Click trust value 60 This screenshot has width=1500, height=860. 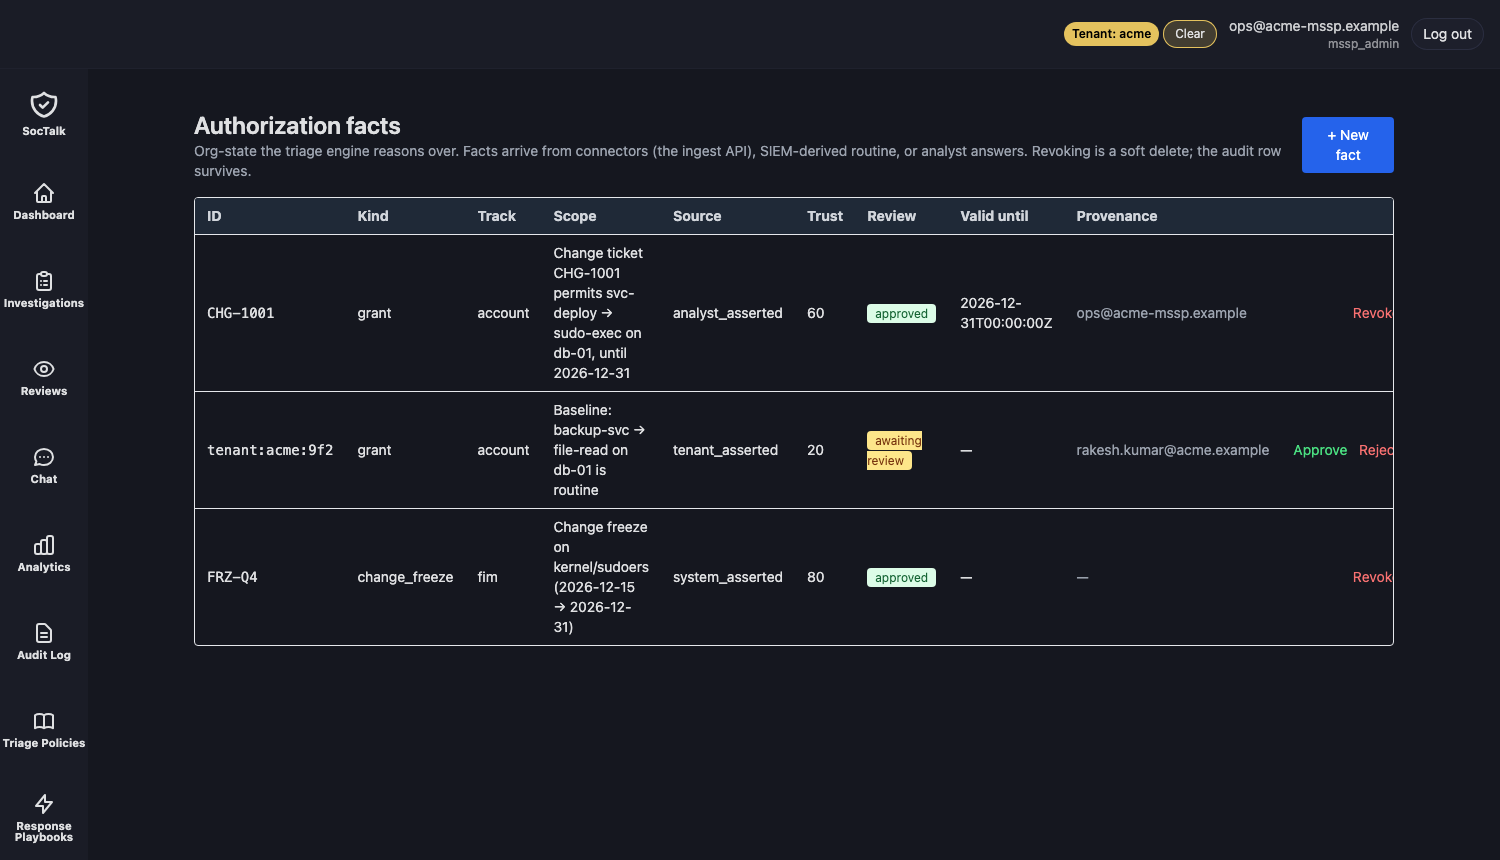tap(816, 313)
